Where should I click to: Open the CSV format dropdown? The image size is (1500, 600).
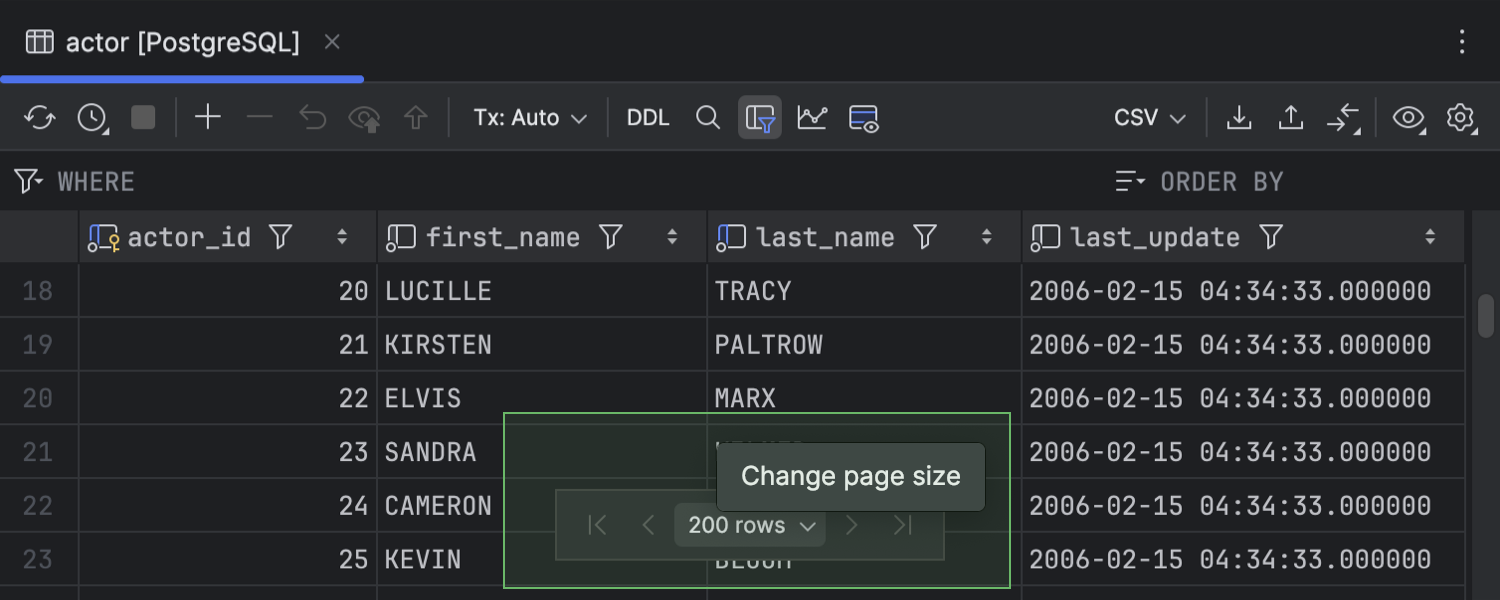[1150, 118]
